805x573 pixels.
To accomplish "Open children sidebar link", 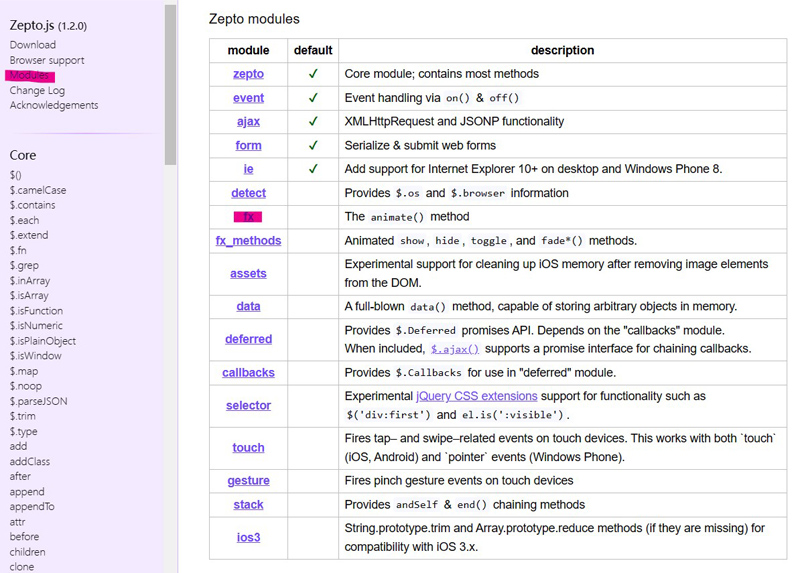I will 27,552.
